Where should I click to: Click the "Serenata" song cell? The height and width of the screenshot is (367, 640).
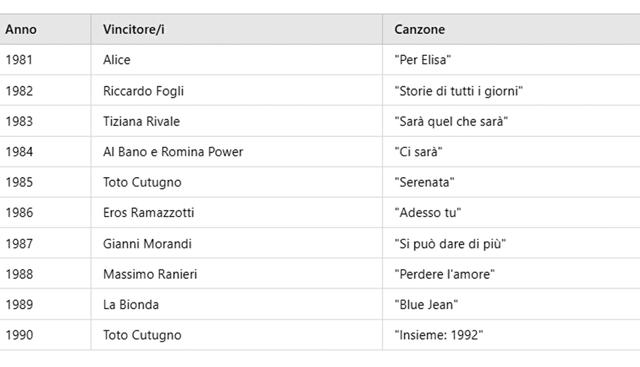click(x=511, y=182)
